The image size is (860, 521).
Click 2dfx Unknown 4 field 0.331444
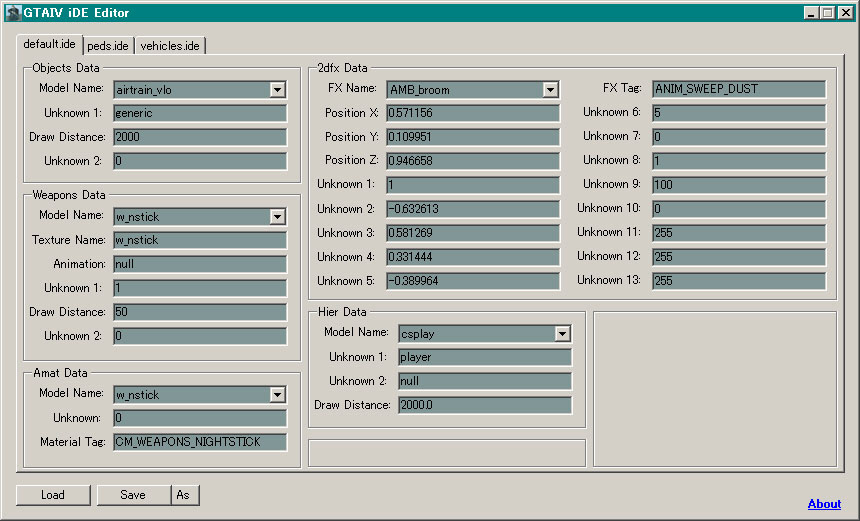[473, 257]
